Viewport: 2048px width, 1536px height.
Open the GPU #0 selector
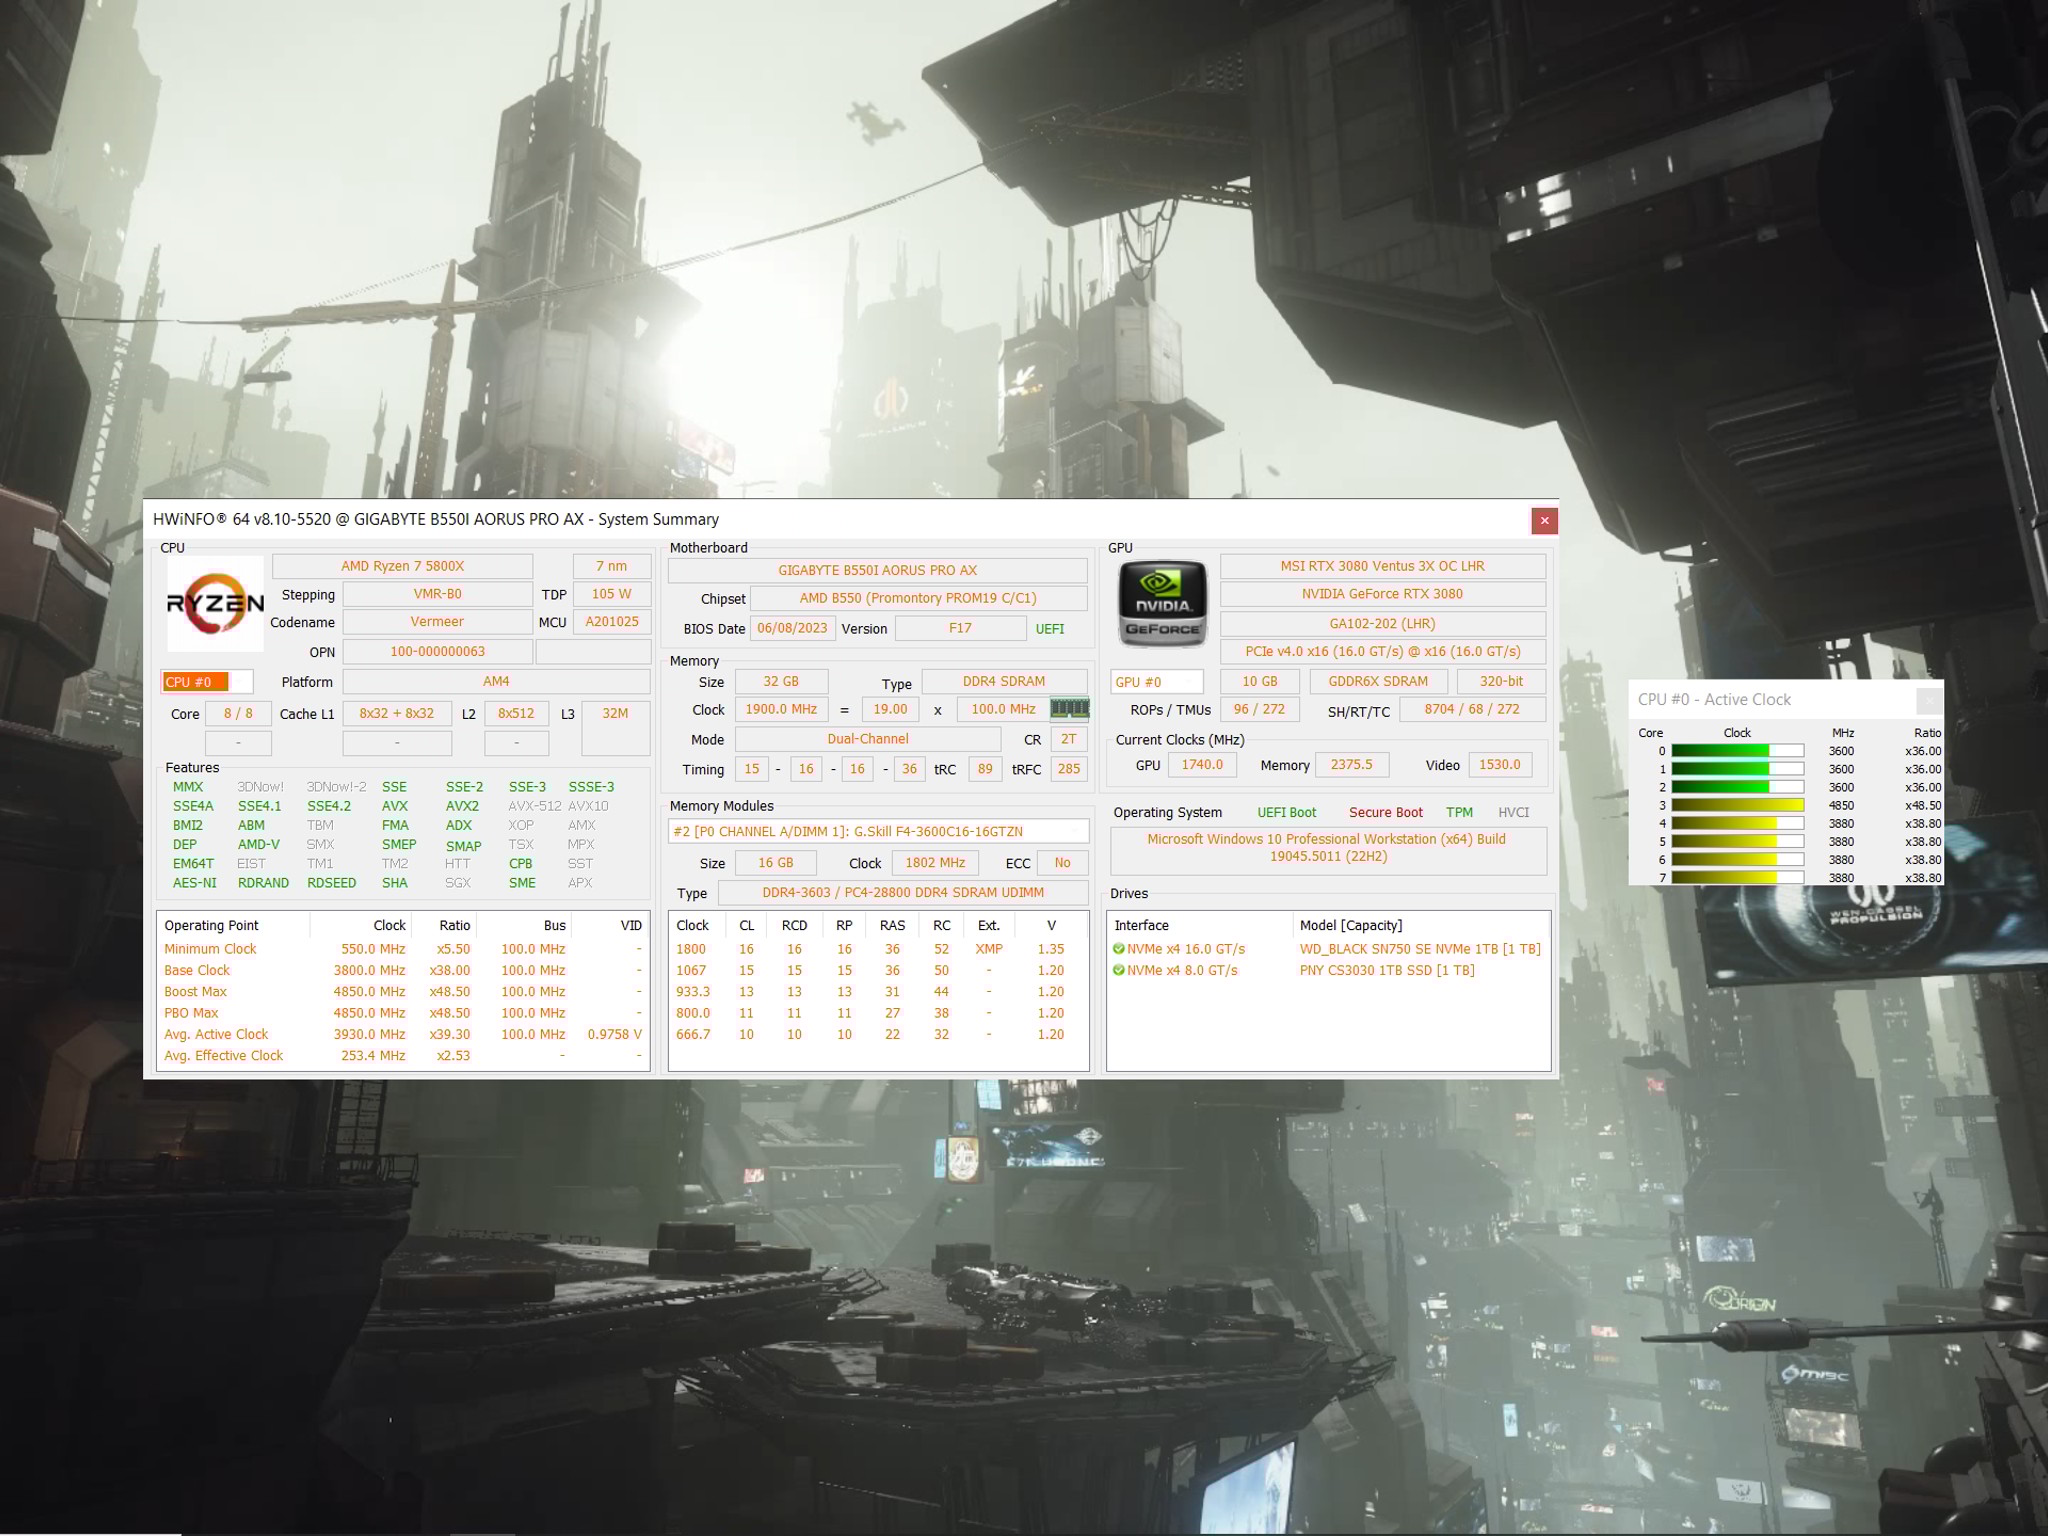pyautogui.click(x=1155, y=681)
